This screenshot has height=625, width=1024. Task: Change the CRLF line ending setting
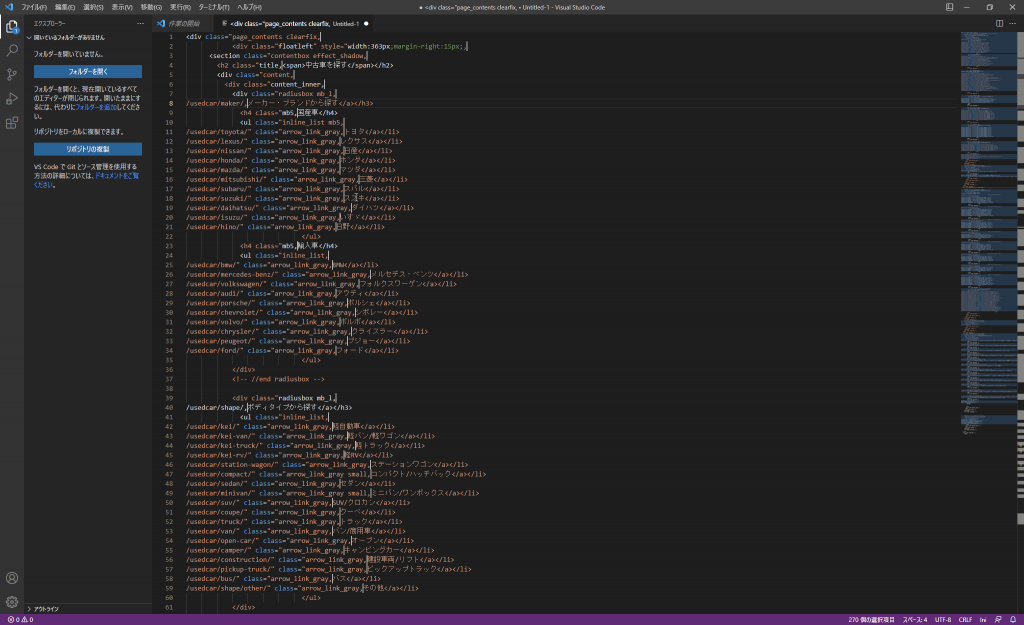coord(965,620)
